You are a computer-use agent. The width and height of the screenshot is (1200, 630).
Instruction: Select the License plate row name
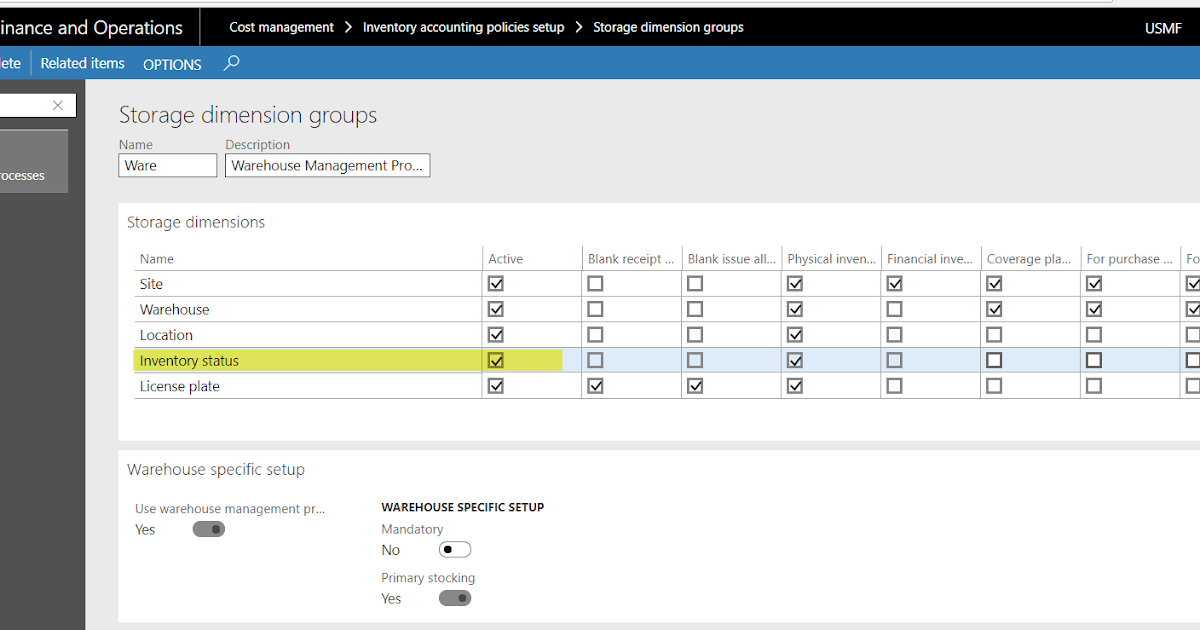coord(180,386)
